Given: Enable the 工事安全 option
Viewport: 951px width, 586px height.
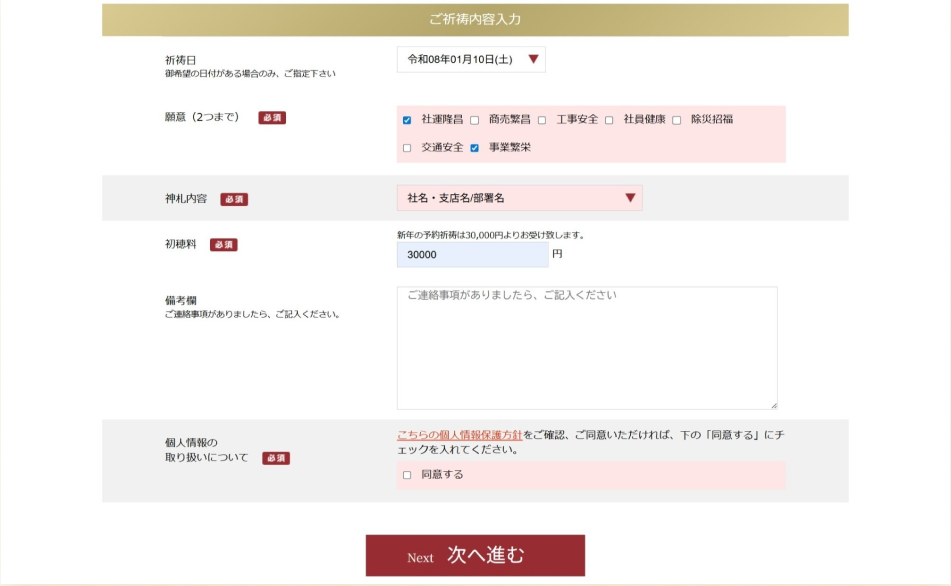Looking at the screenshot, I should pyautogui.click(x=542, y=120).
